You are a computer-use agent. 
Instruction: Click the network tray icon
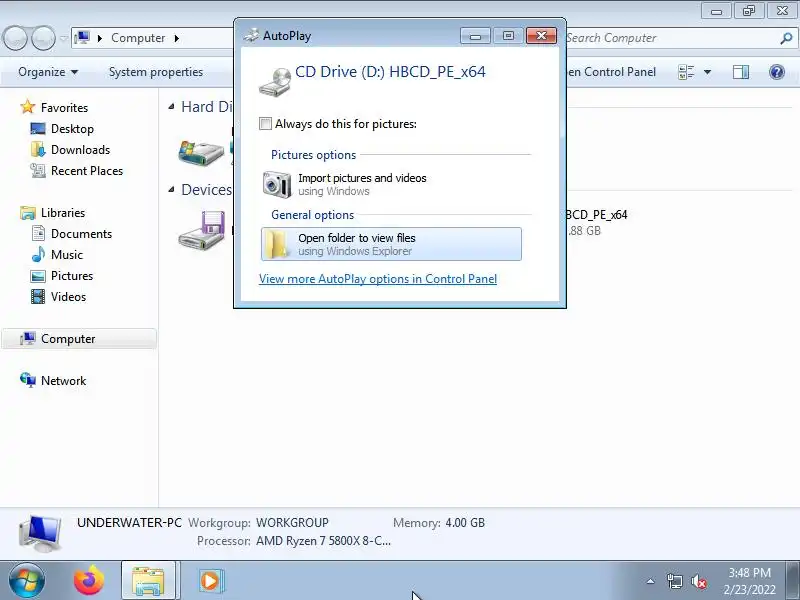pyautogui.click(x=674, y=581)
